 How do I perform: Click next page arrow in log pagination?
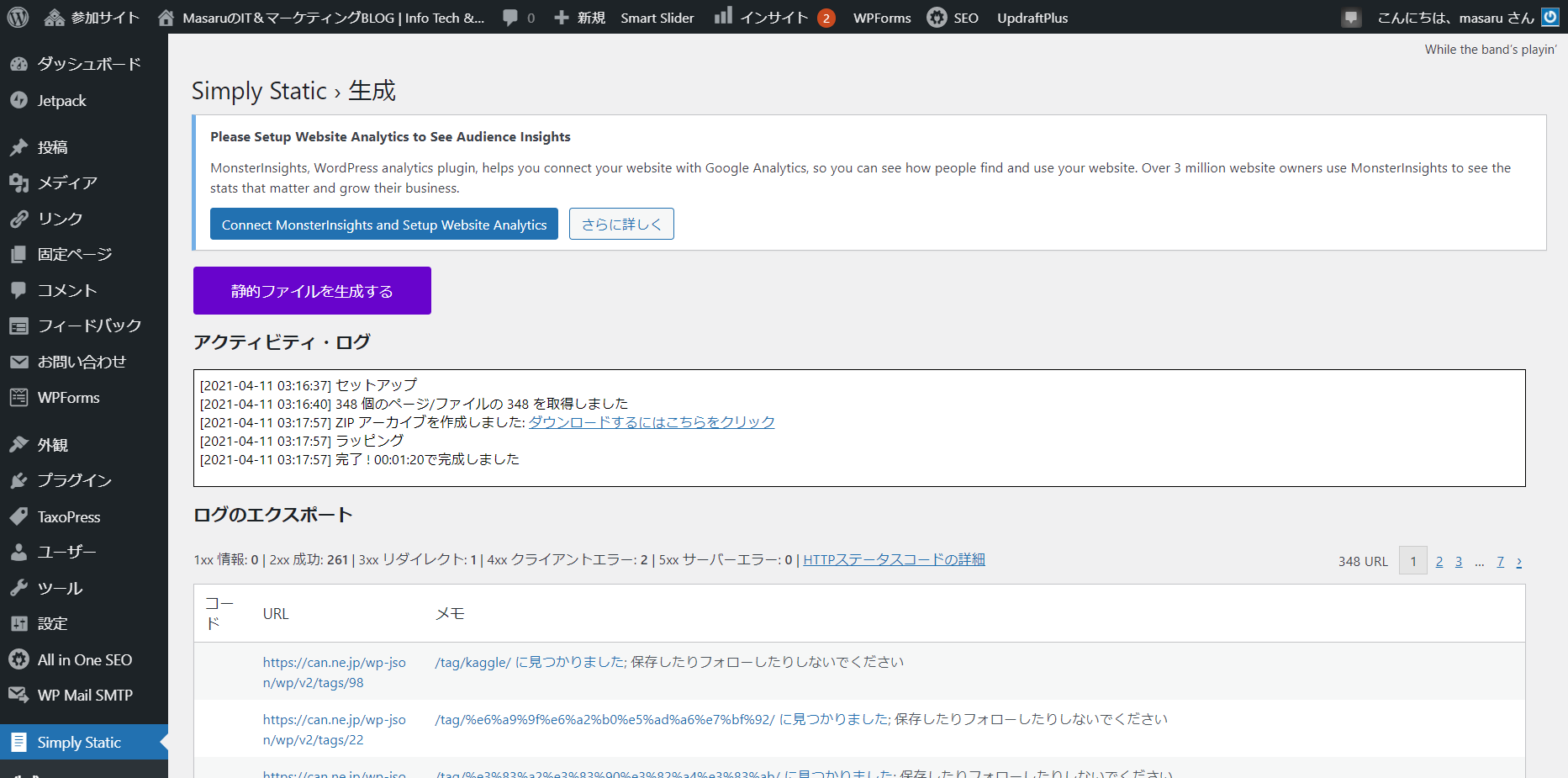(1519, 561)
